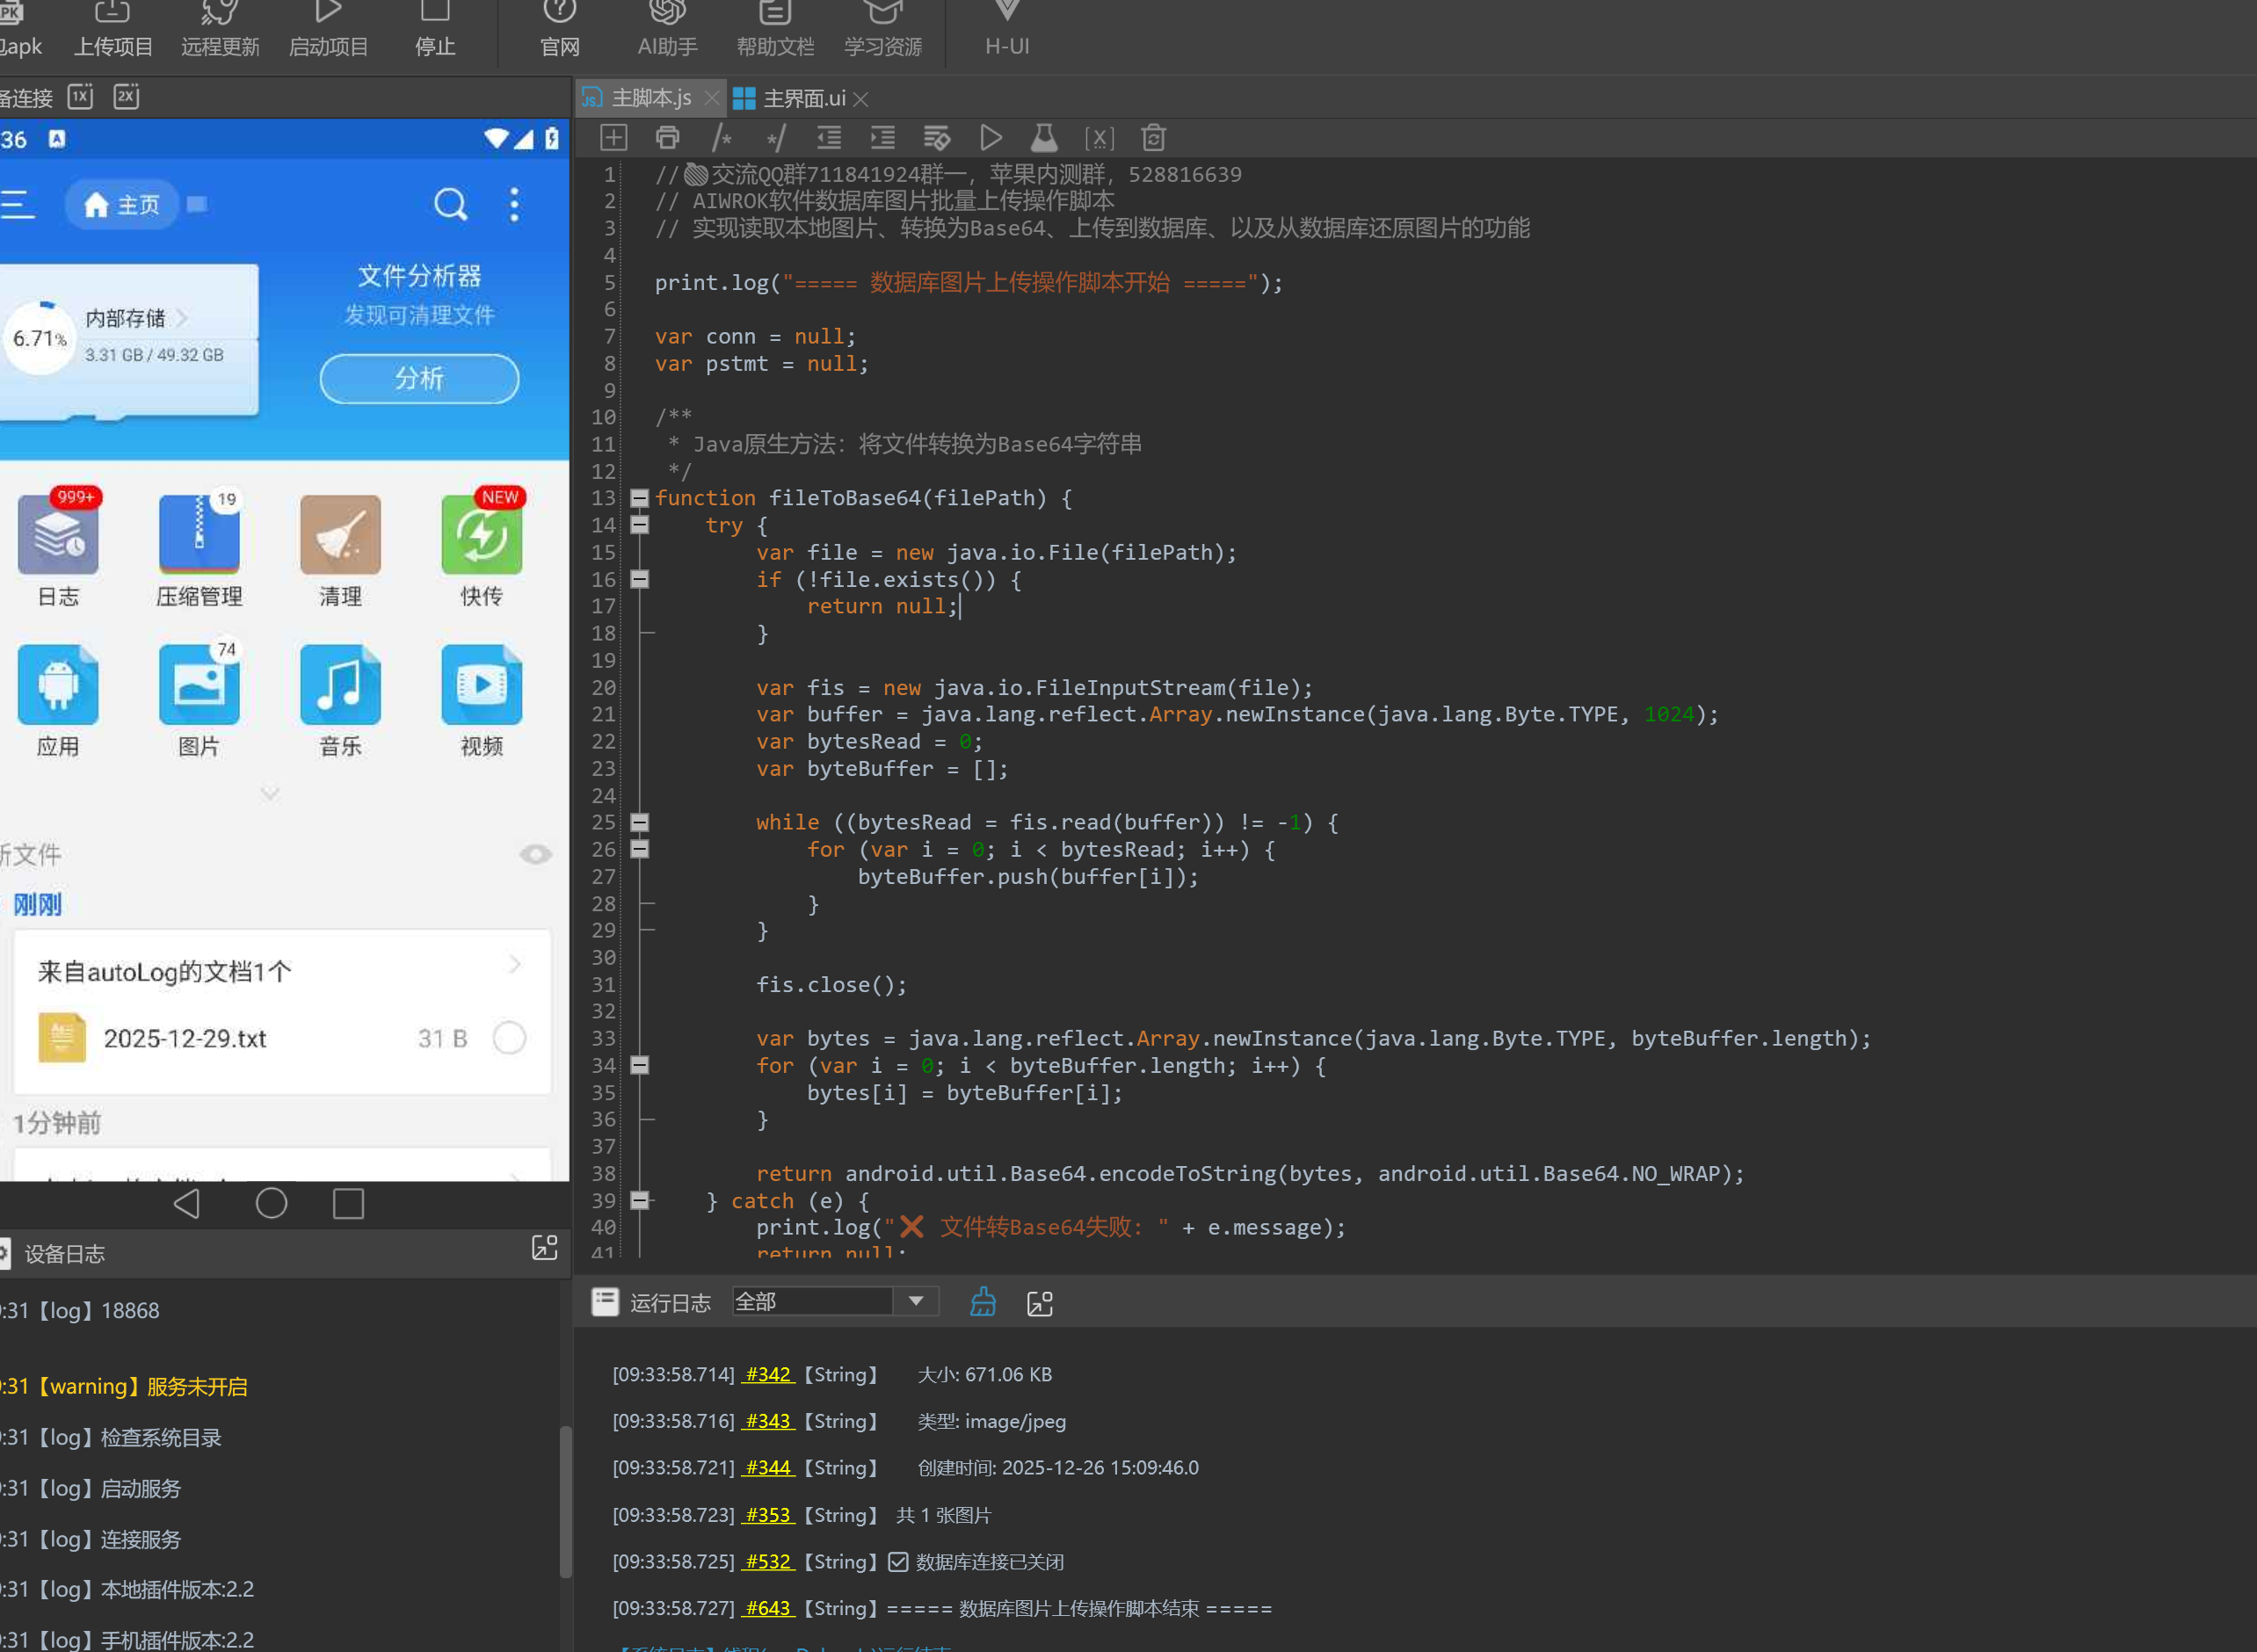This screenshot has width=2257, height=1652.
Task: Toggle the 2X scale button
Action: (x=126, y=97)
